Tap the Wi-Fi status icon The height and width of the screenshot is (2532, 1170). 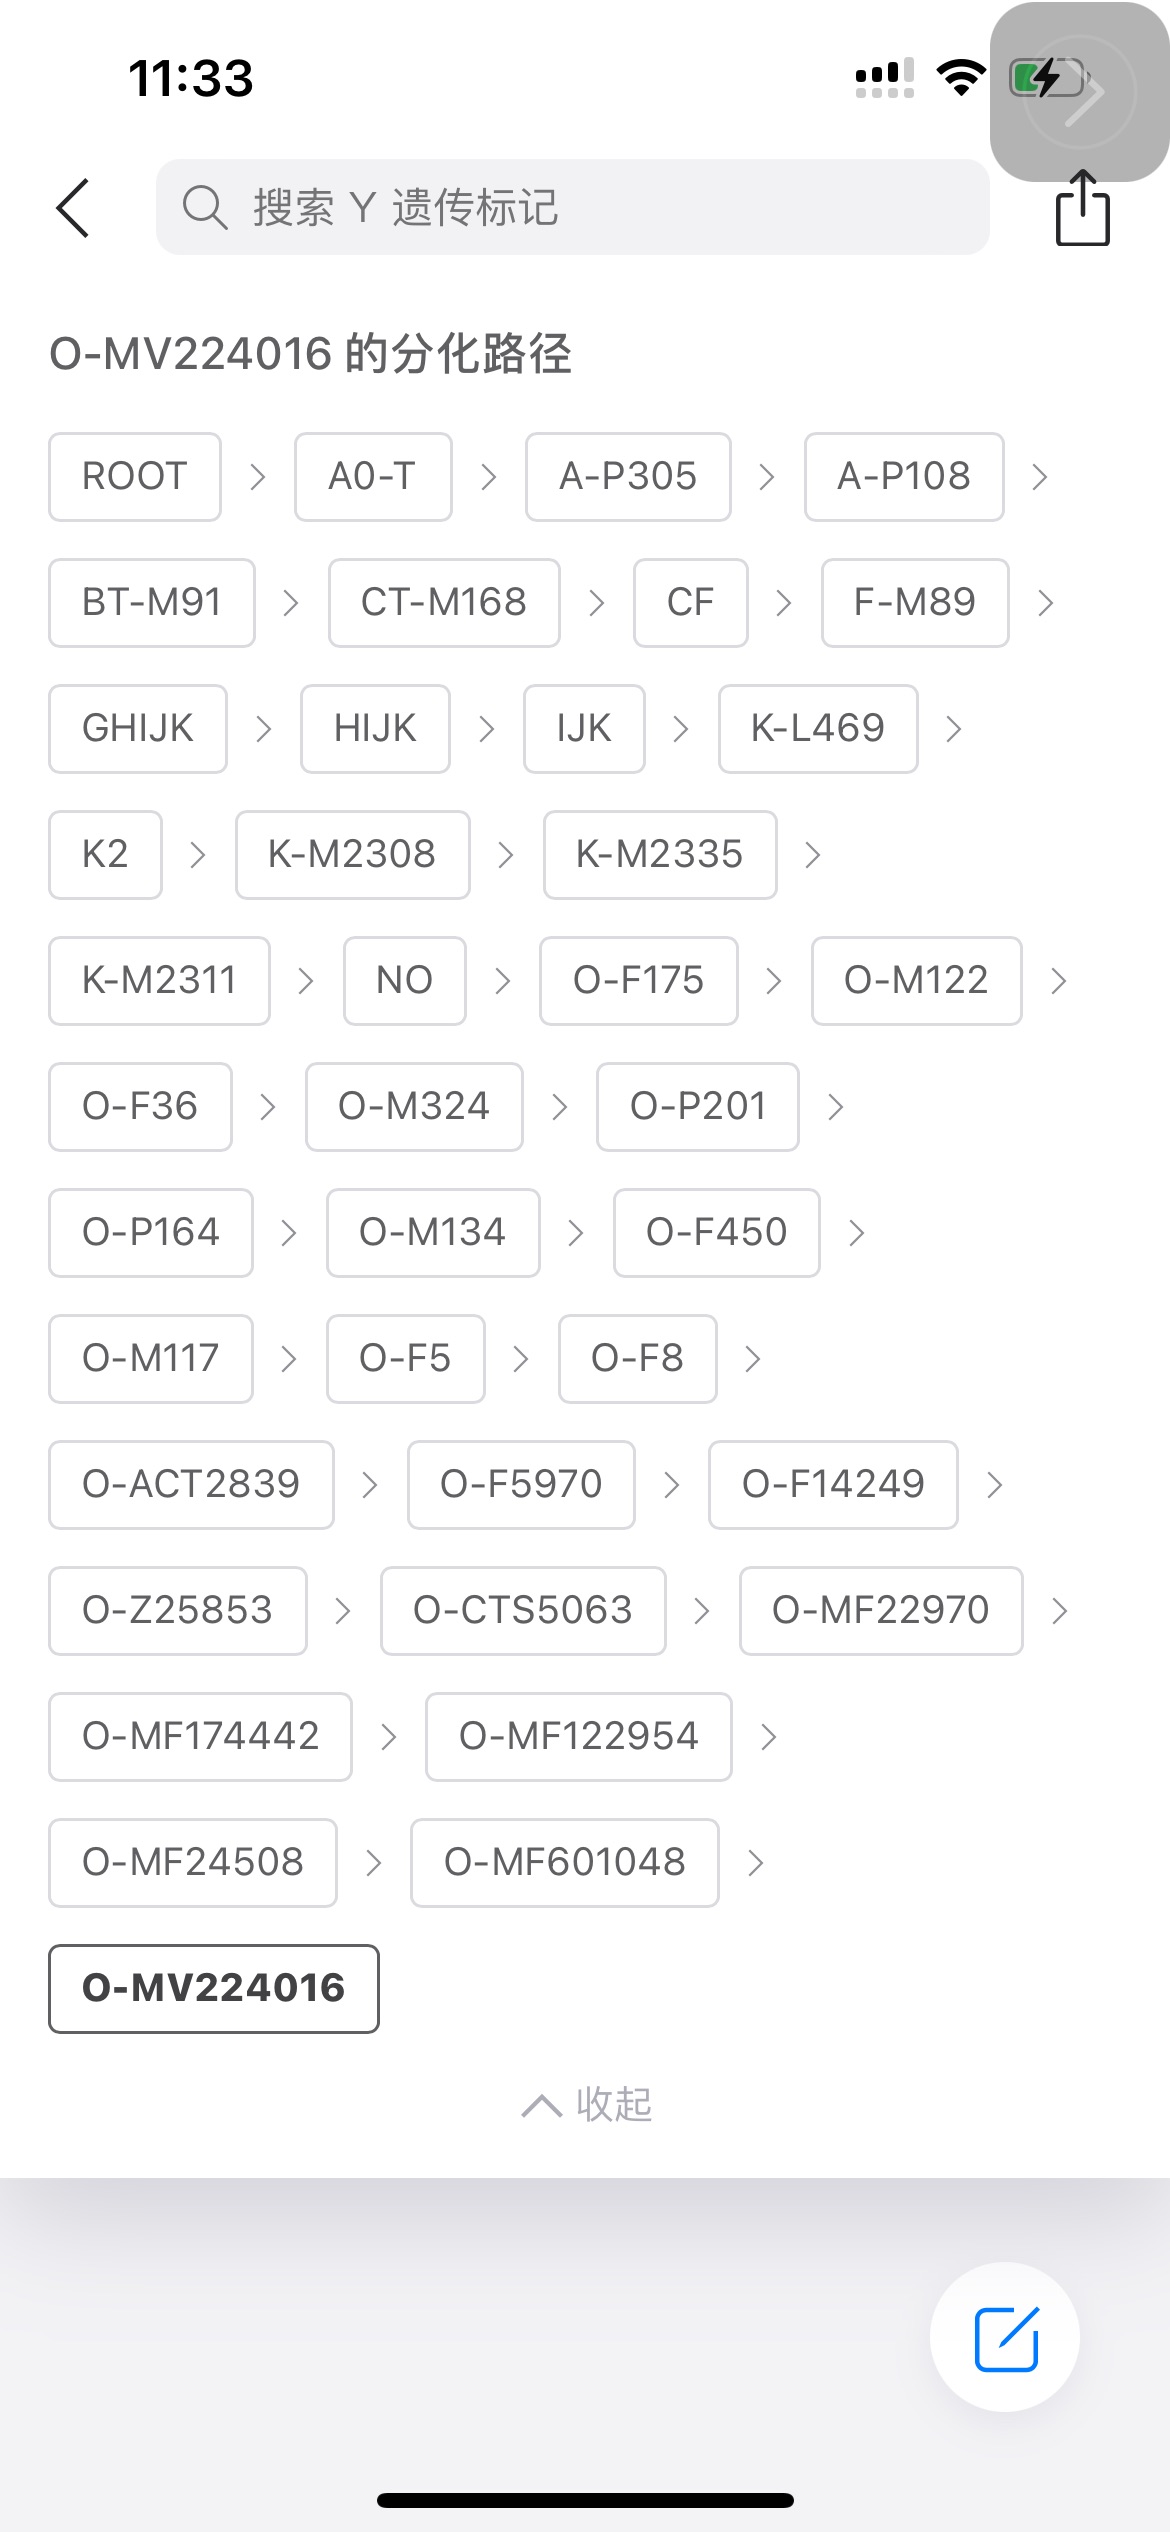point(960,78)
